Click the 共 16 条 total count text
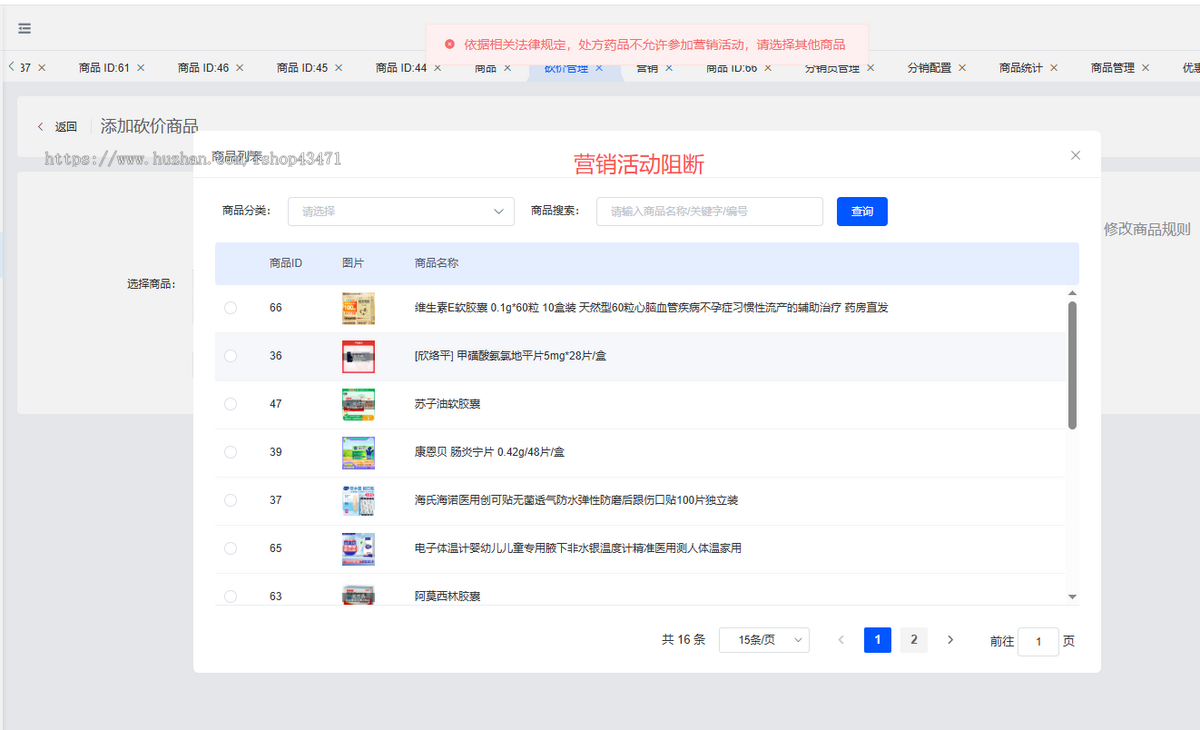 [x=684, y=640]
